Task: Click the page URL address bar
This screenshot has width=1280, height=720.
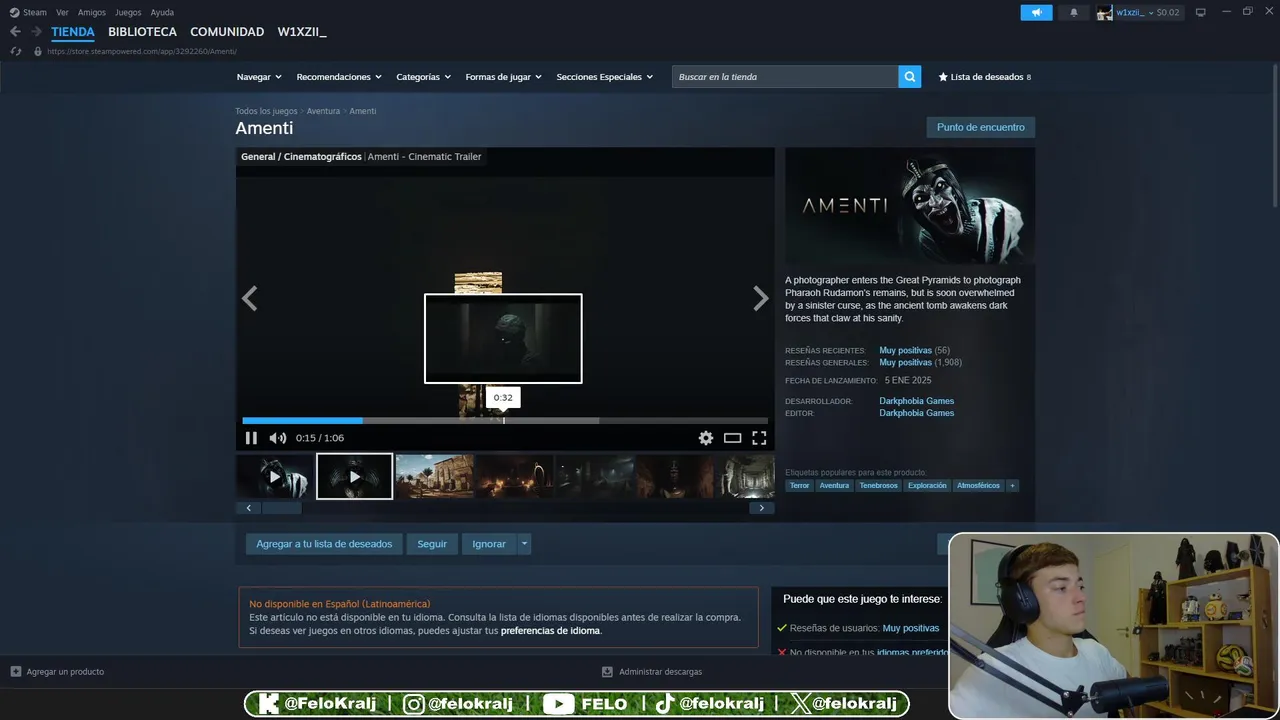Action: (142, 51)
